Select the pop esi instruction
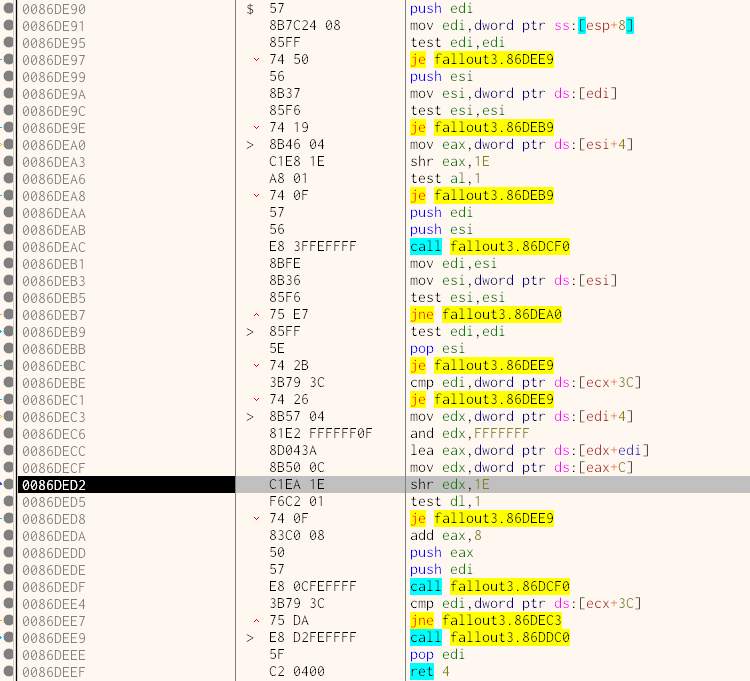750x681 pixels. point(437,348)
